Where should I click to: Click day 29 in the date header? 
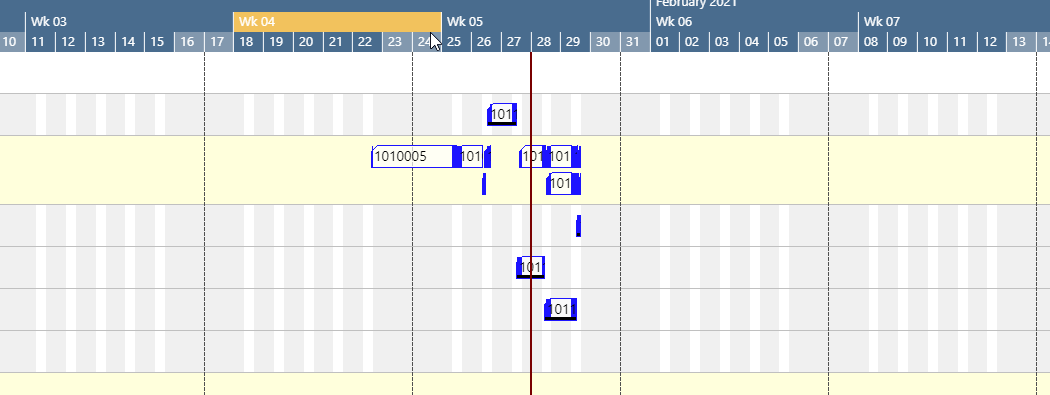[575, 42]
